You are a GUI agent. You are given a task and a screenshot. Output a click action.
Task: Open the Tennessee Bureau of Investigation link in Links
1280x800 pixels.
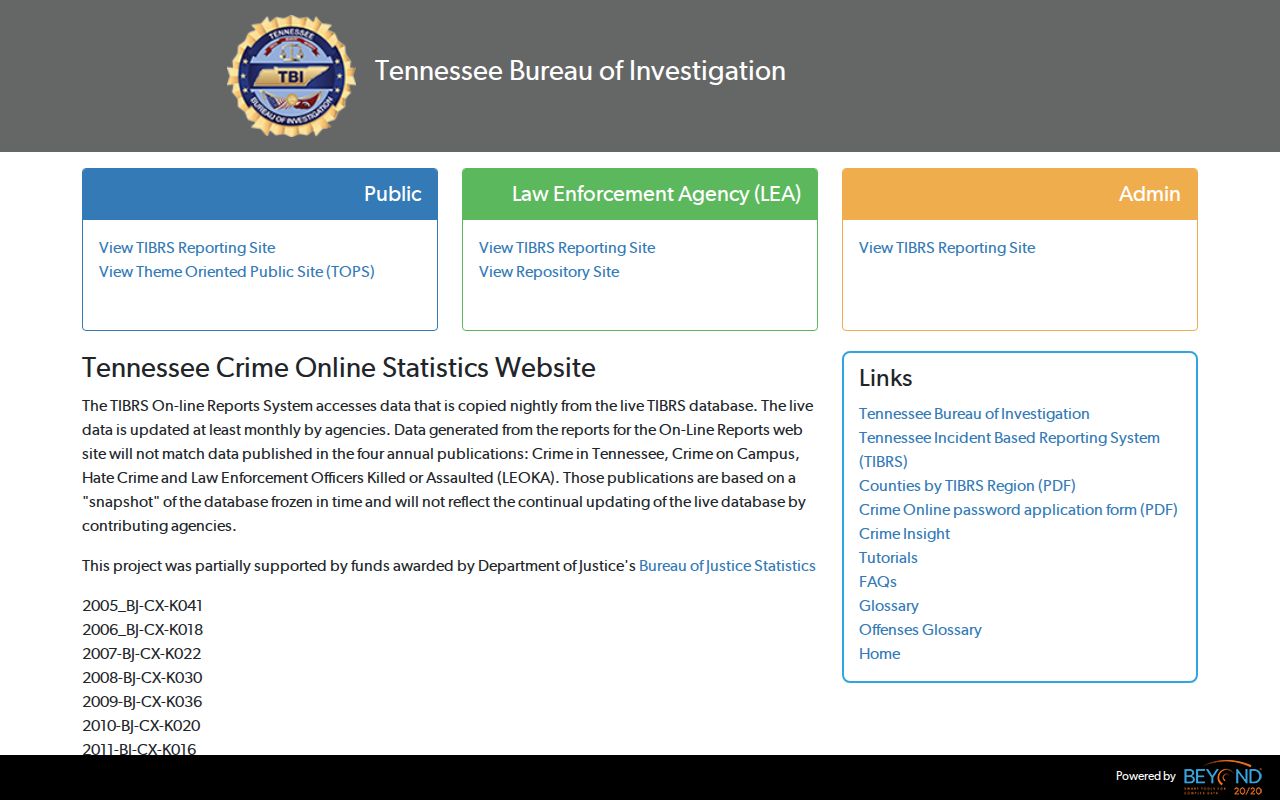point(974,414)
